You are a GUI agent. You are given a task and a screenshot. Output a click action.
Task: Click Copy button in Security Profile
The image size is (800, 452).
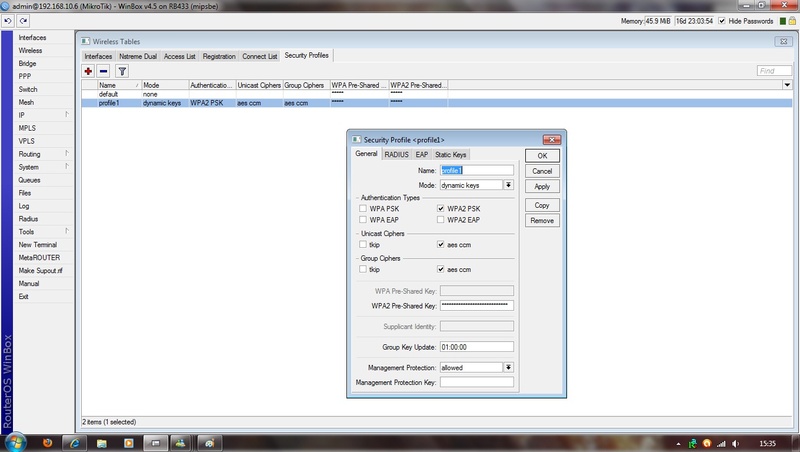[542, 205]
